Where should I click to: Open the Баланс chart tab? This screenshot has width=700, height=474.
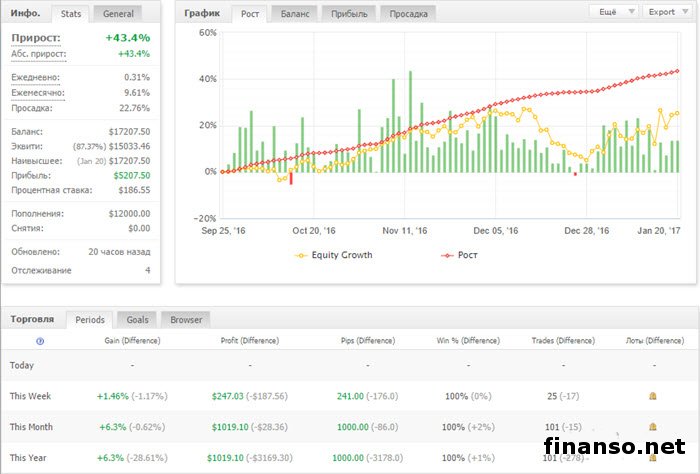(294, 14)
